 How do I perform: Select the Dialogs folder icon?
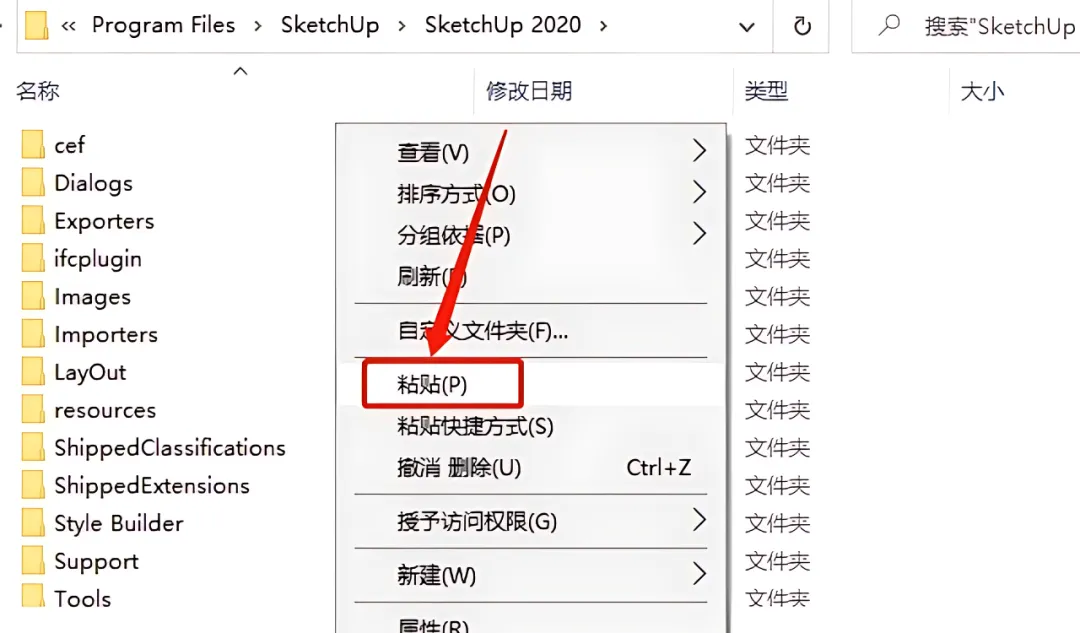click(32, 183)
